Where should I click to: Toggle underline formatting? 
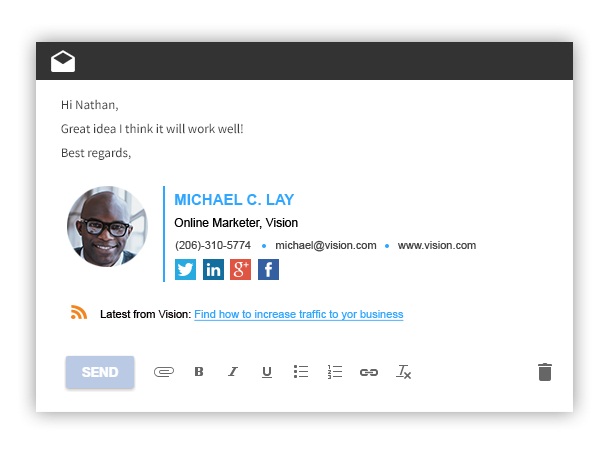266,372
